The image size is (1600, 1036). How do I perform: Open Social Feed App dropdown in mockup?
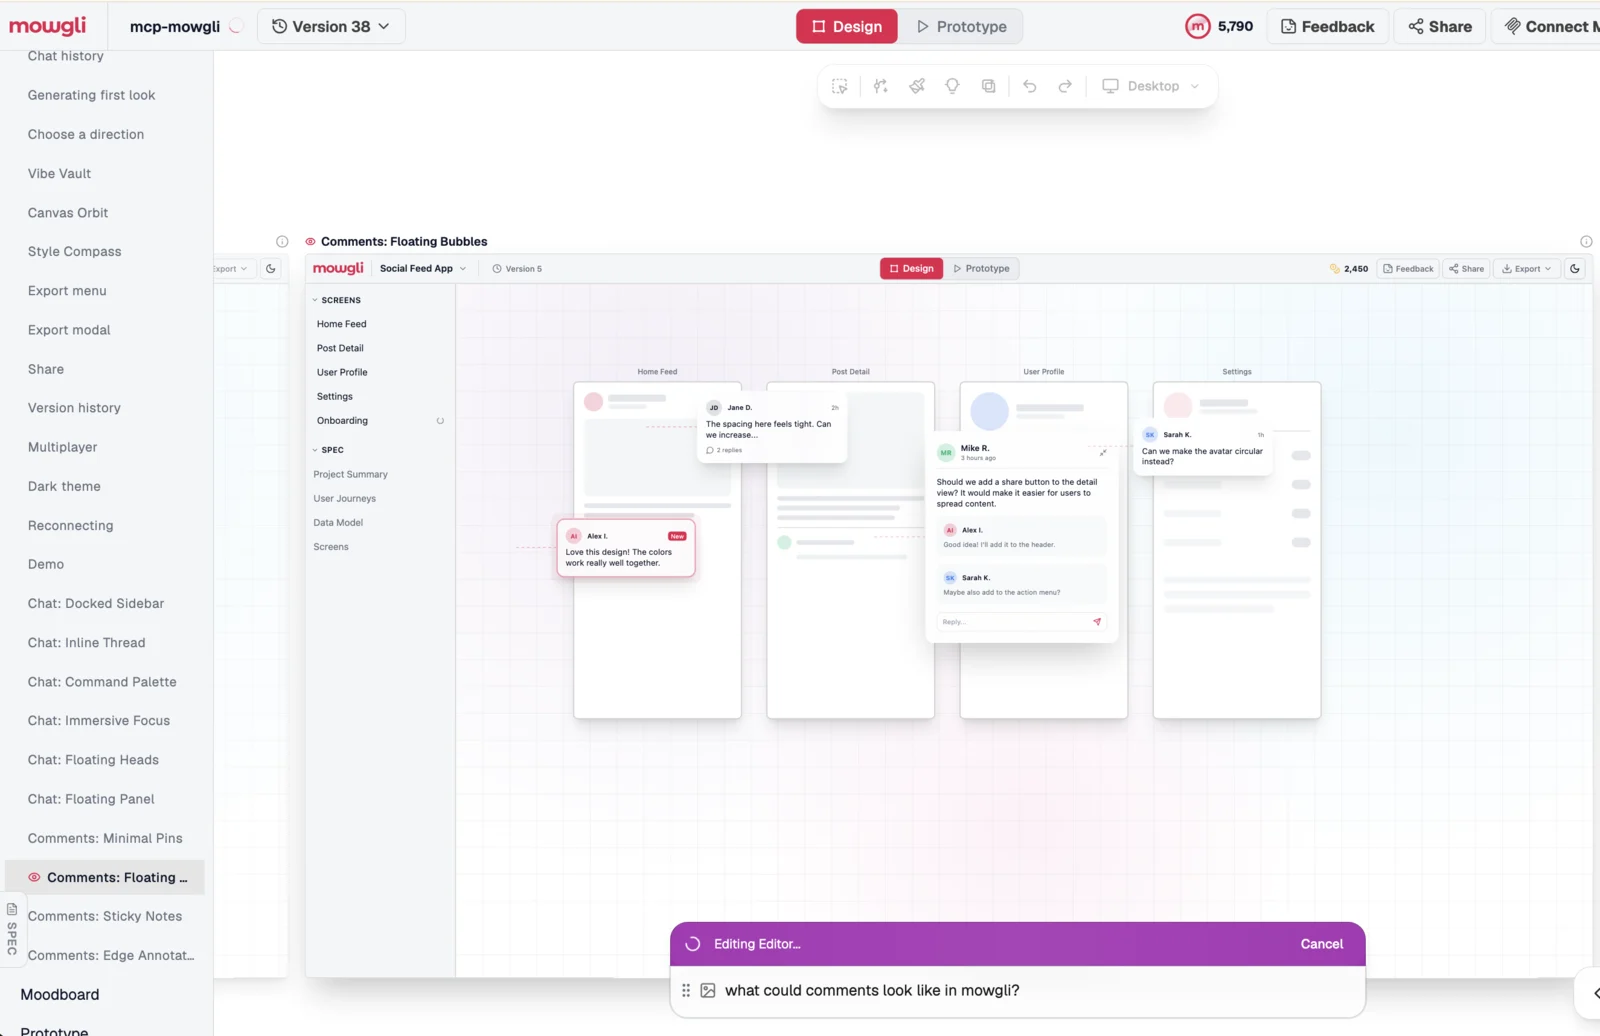[x=423, y=268]
